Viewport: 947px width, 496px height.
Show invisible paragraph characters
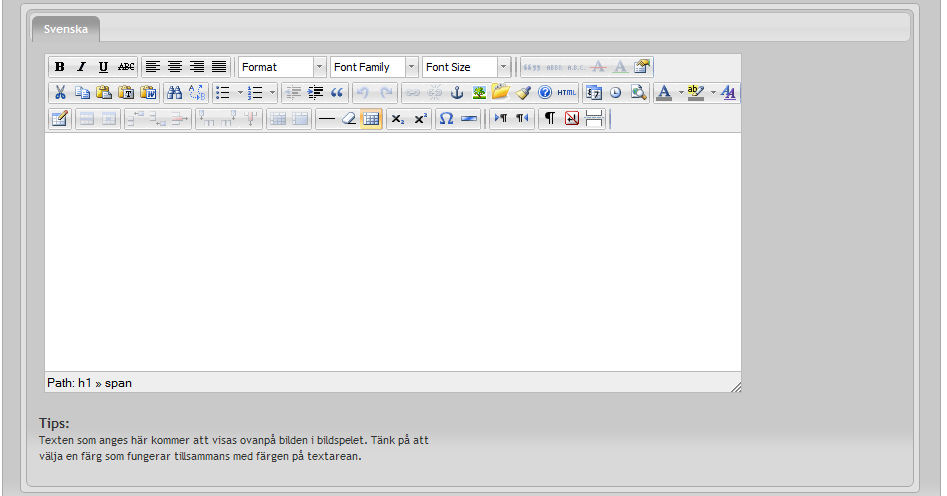[x=550, y=119]
